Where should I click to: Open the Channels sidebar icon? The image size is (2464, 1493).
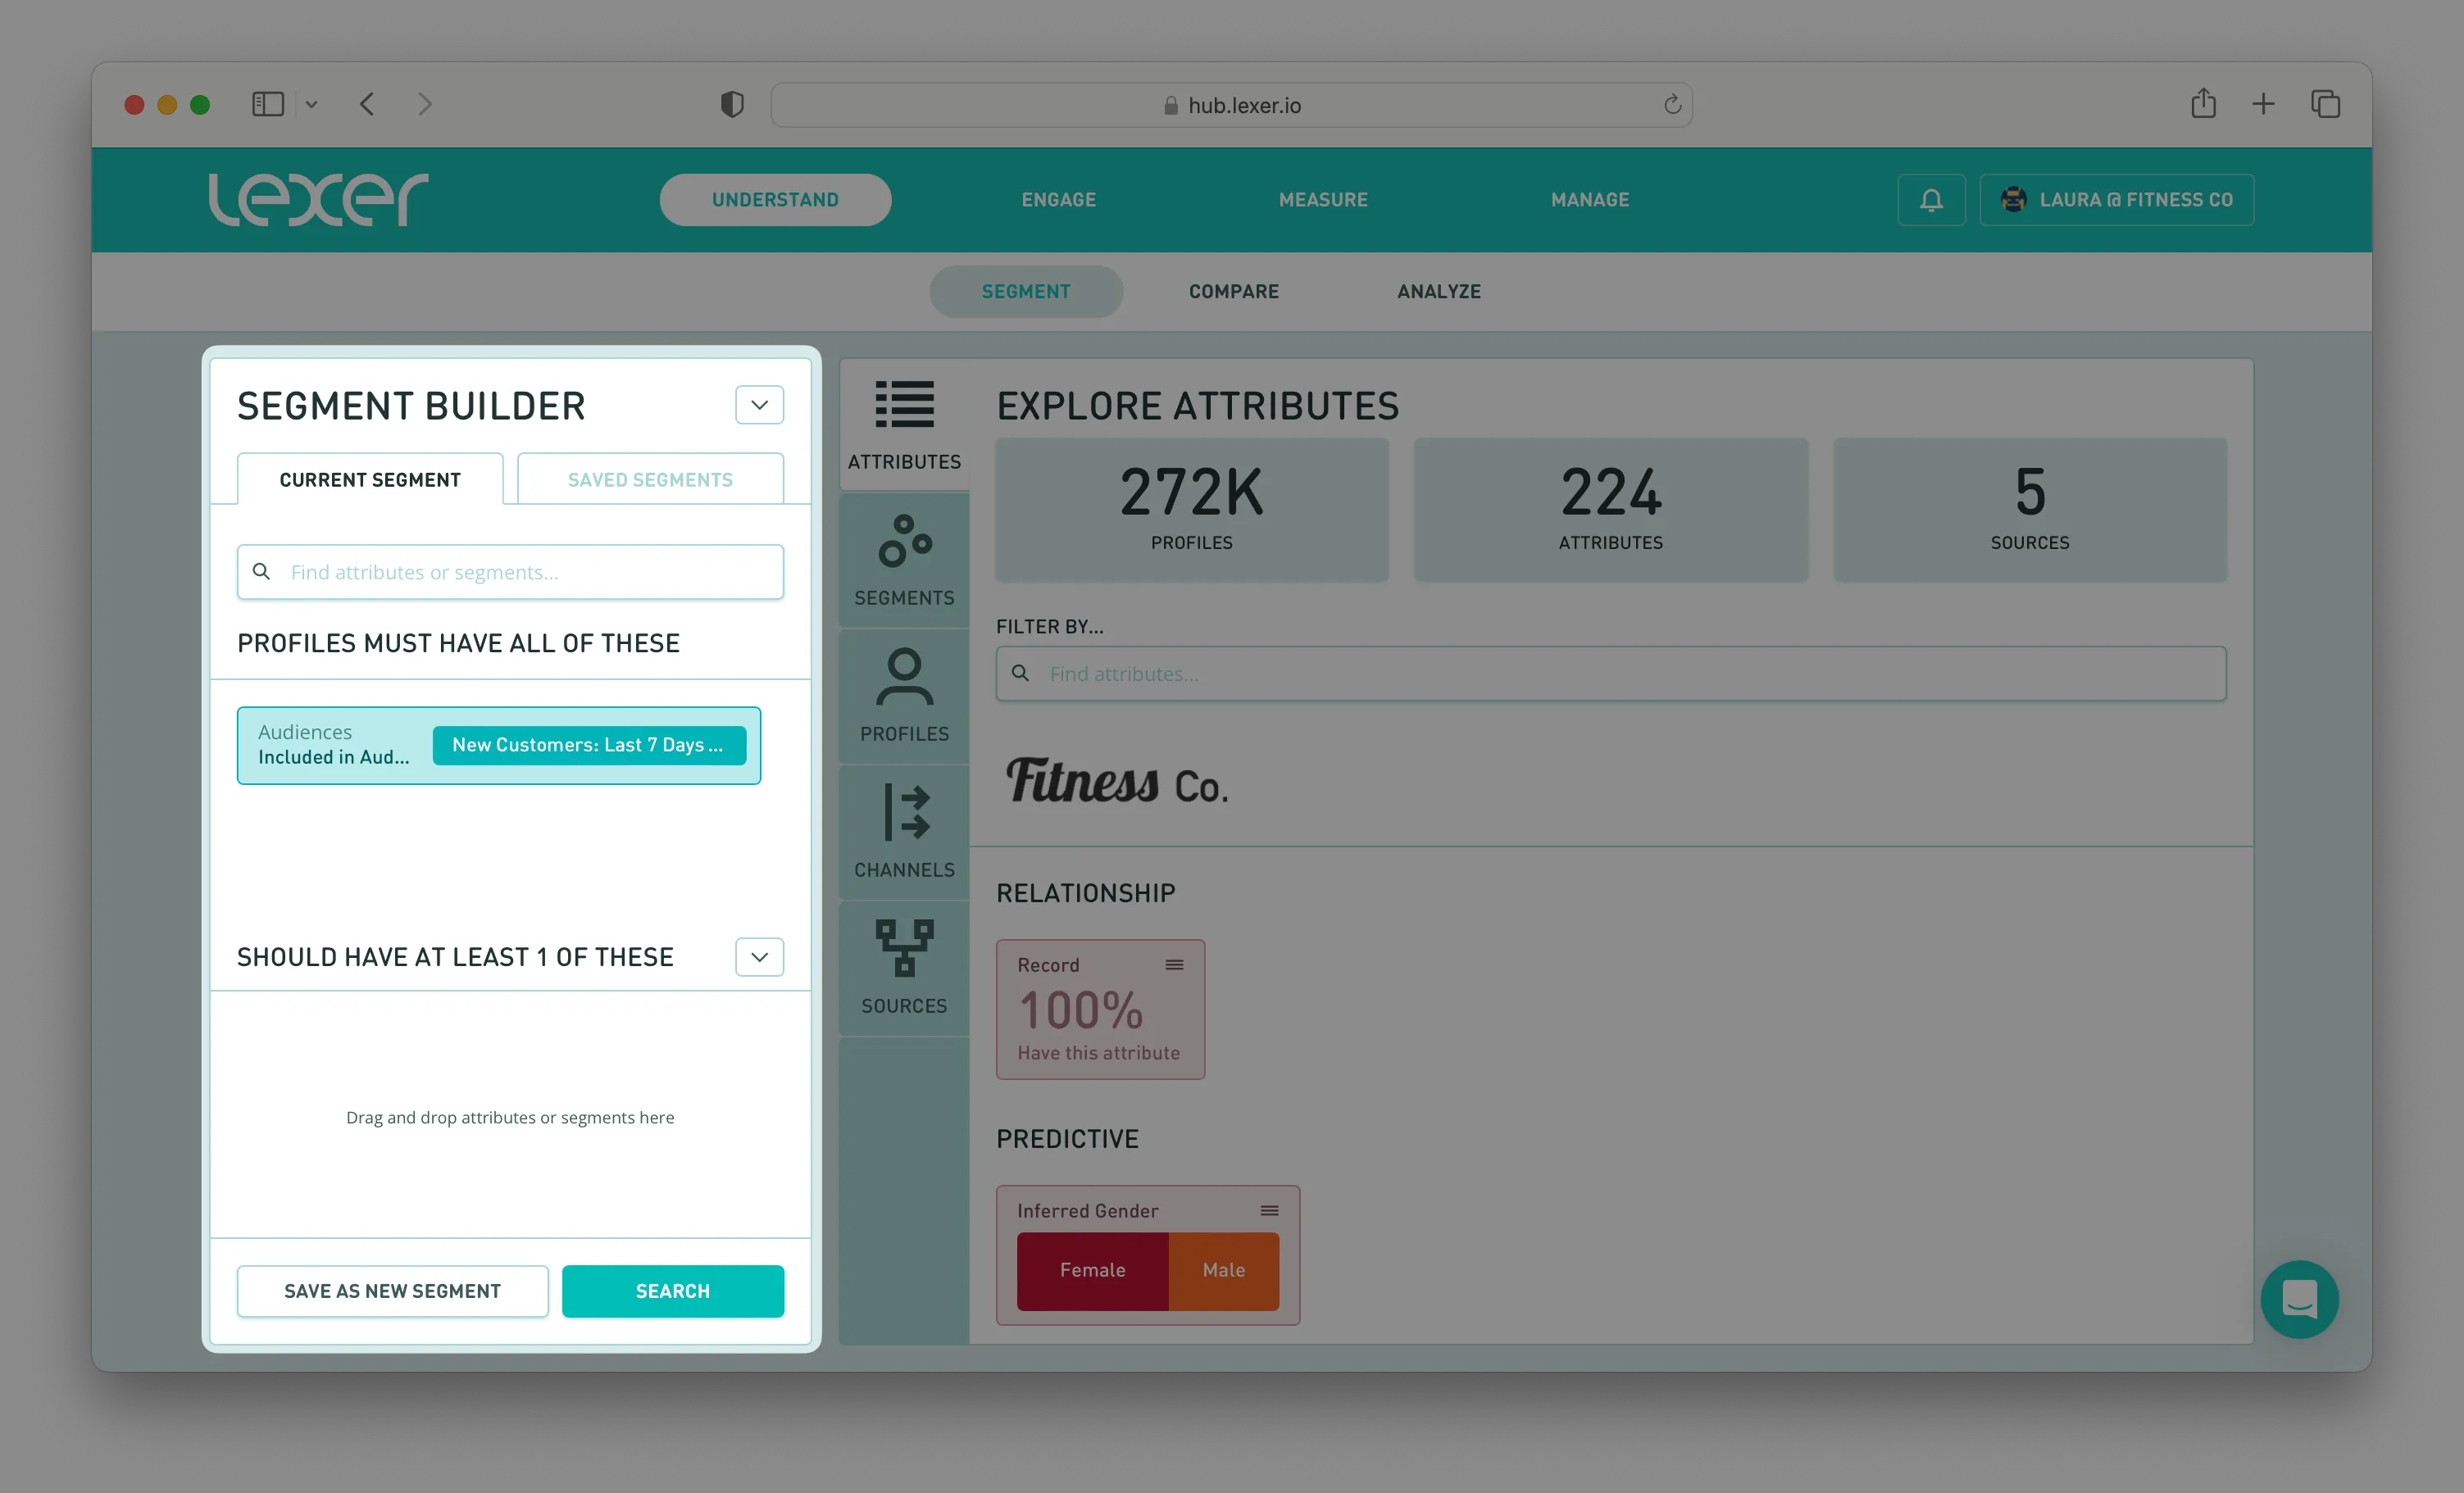pos(904,813)
